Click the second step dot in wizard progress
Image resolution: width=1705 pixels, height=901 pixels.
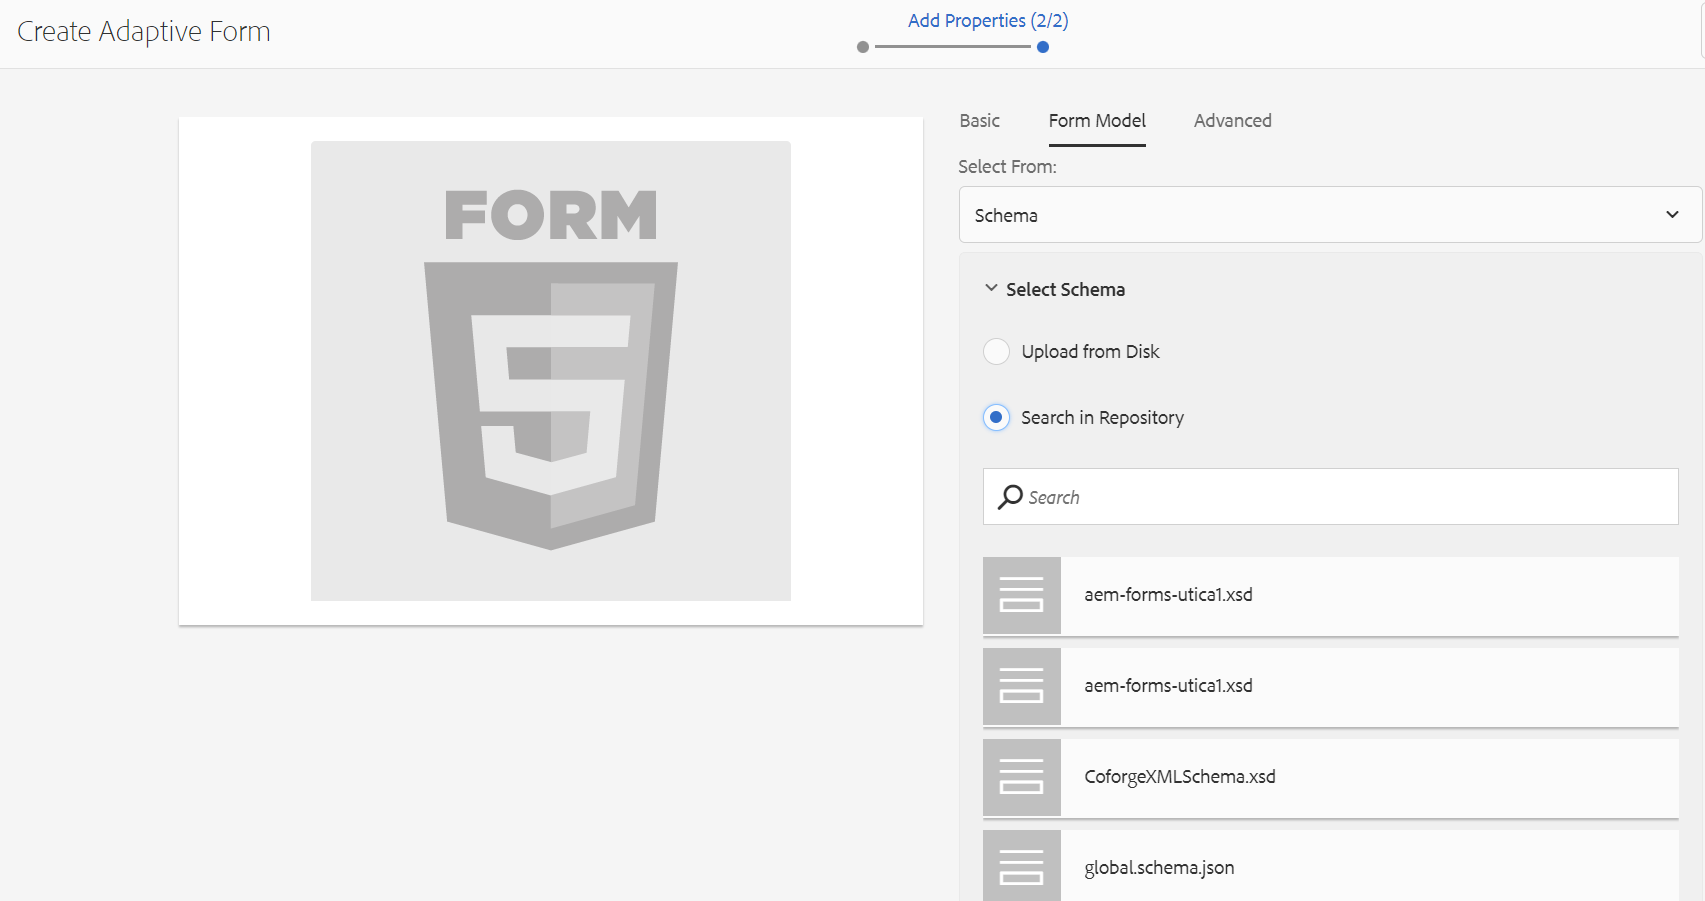click(x=1043, y=47)
